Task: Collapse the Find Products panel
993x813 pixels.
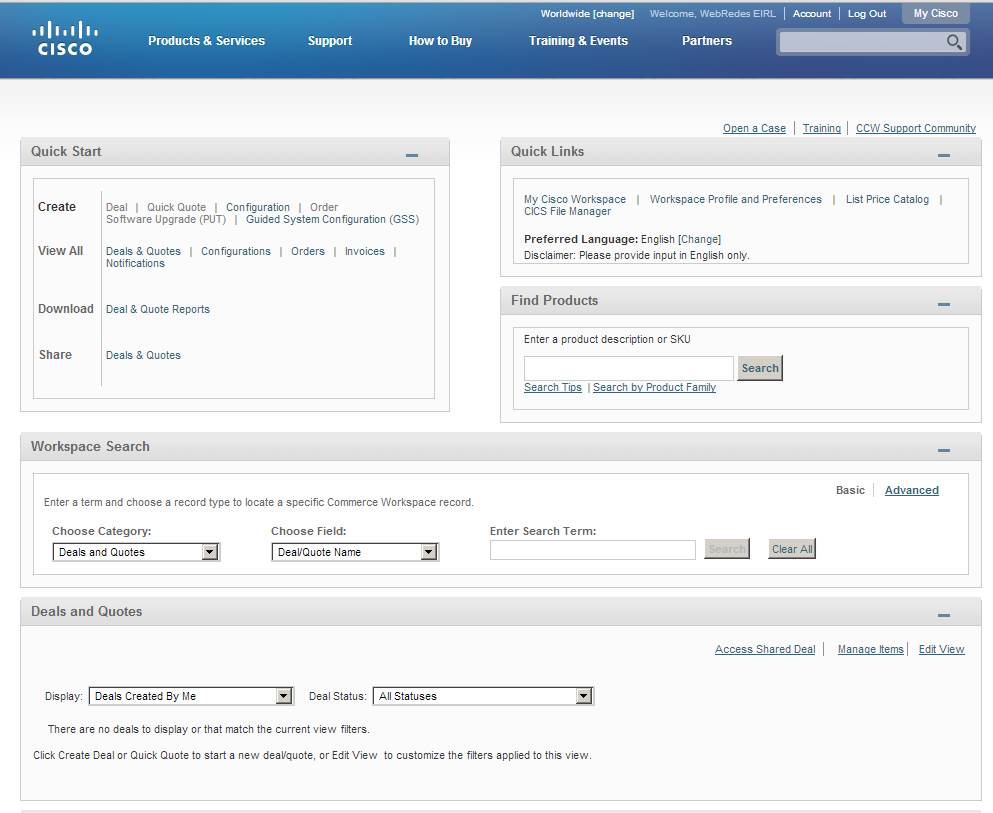Action: tap(944, 305)
